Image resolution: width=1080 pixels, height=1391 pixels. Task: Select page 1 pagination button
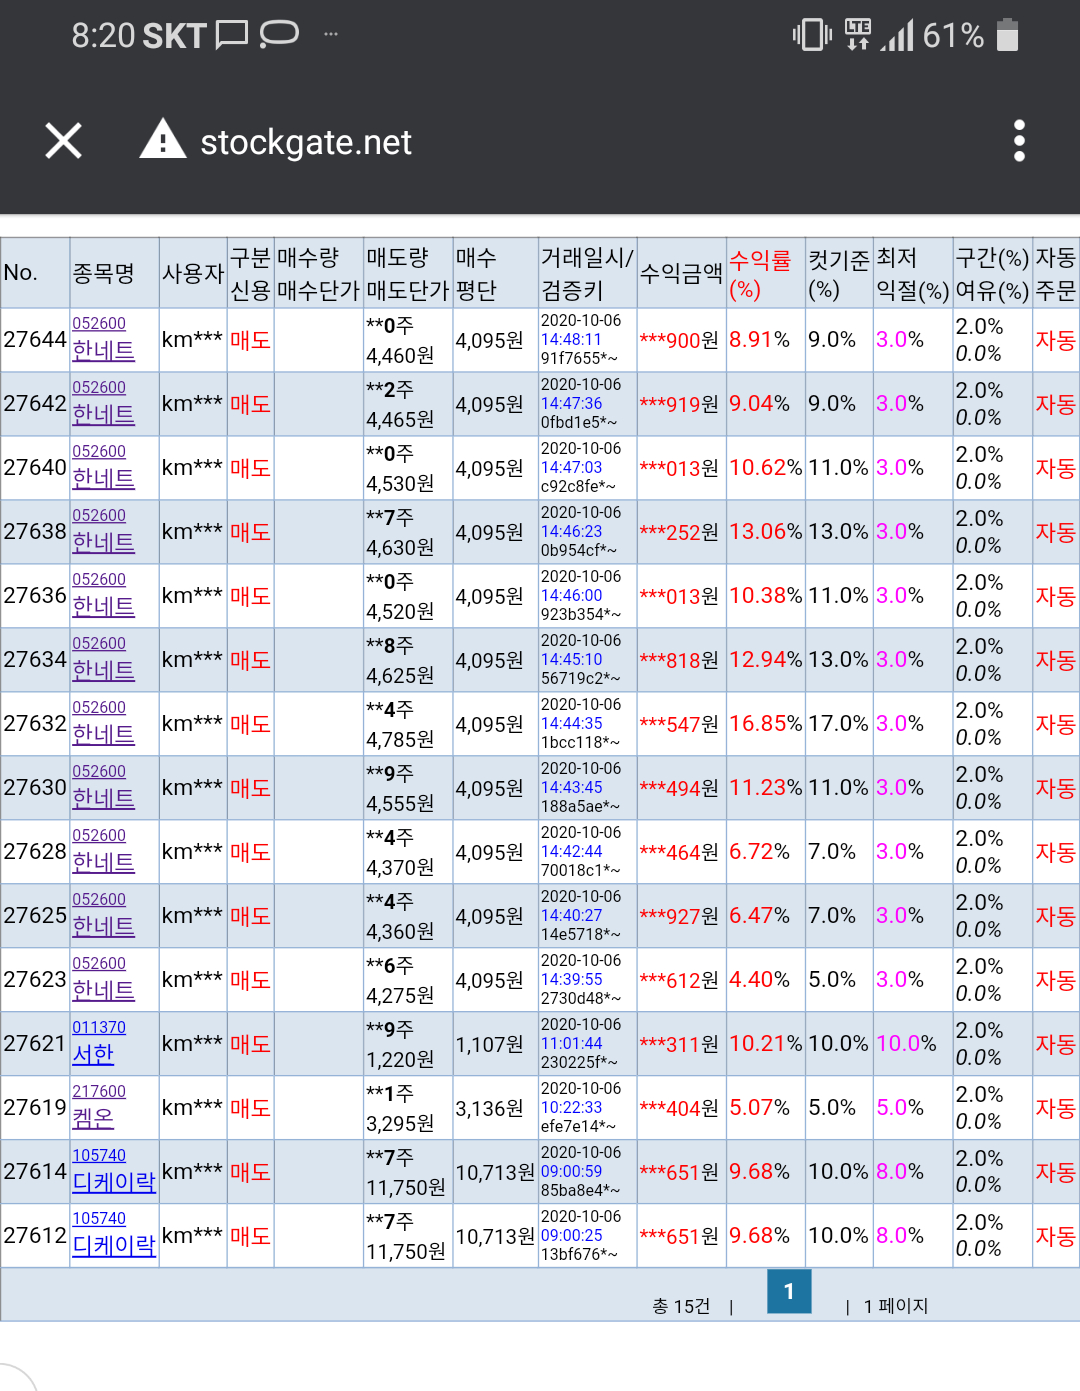pyautogui.click(x=788, y=1291)
